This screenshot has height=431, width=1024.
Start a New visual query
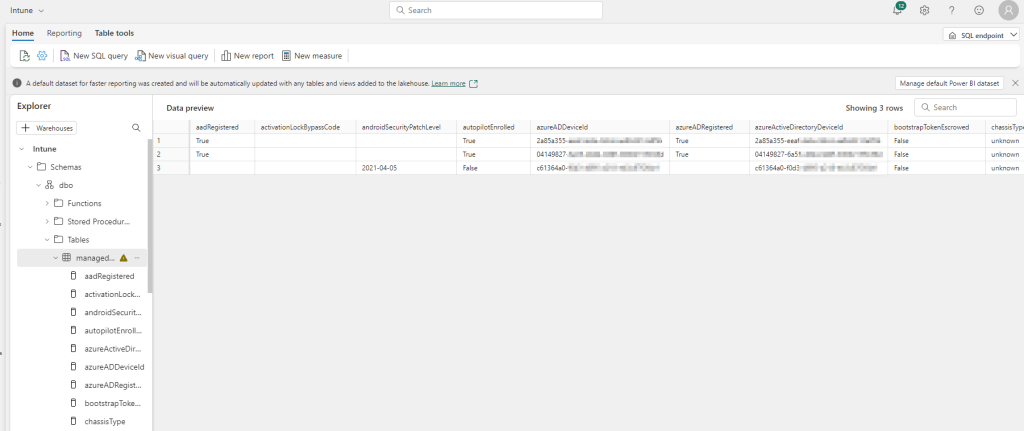pos(172,56)
